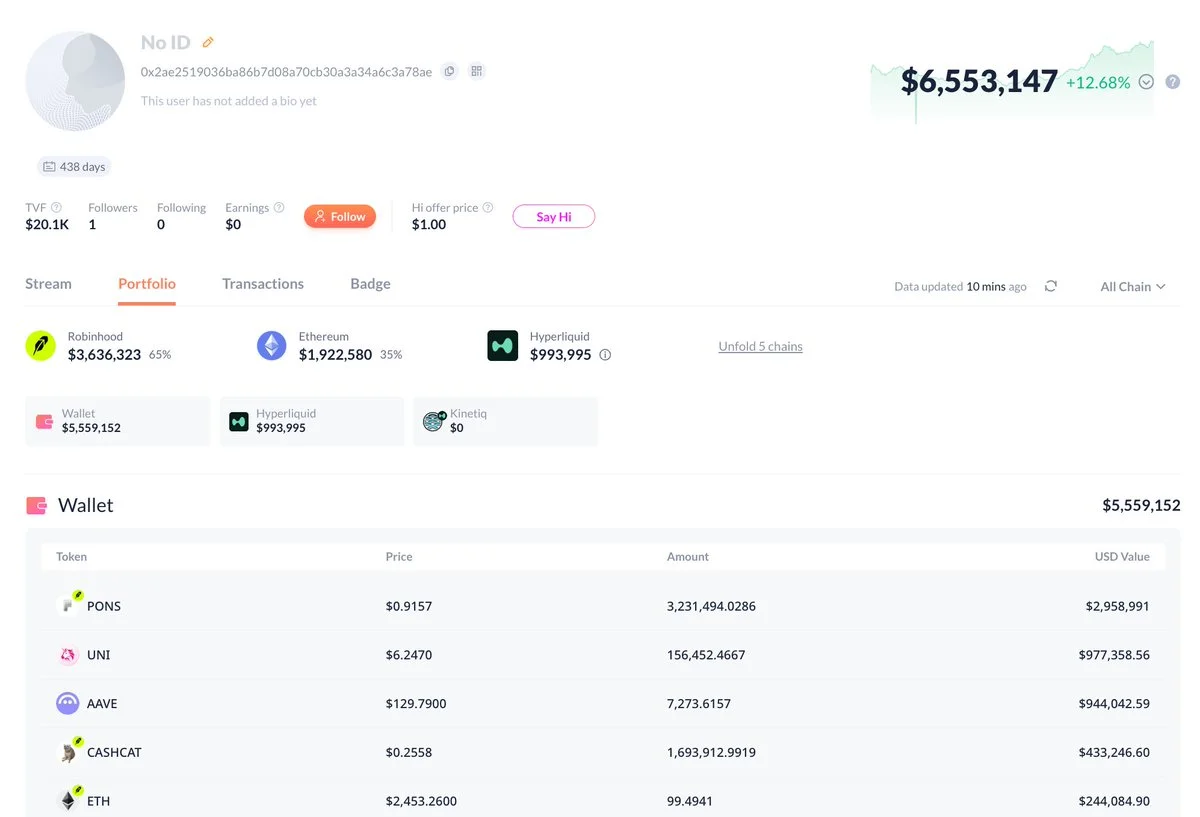This screenshot has width=1200, height=817.
Task: Click the ETH price $2,453.2600
Action: point(422,801)
